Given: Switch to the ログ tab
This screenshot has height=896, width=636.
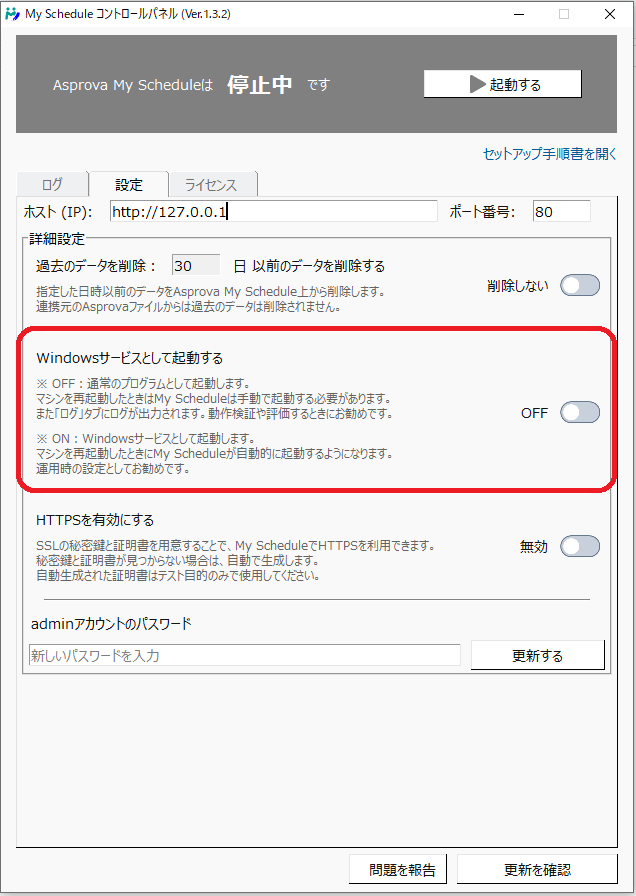Looking at the screenshot, I should (x=52, y=185).
